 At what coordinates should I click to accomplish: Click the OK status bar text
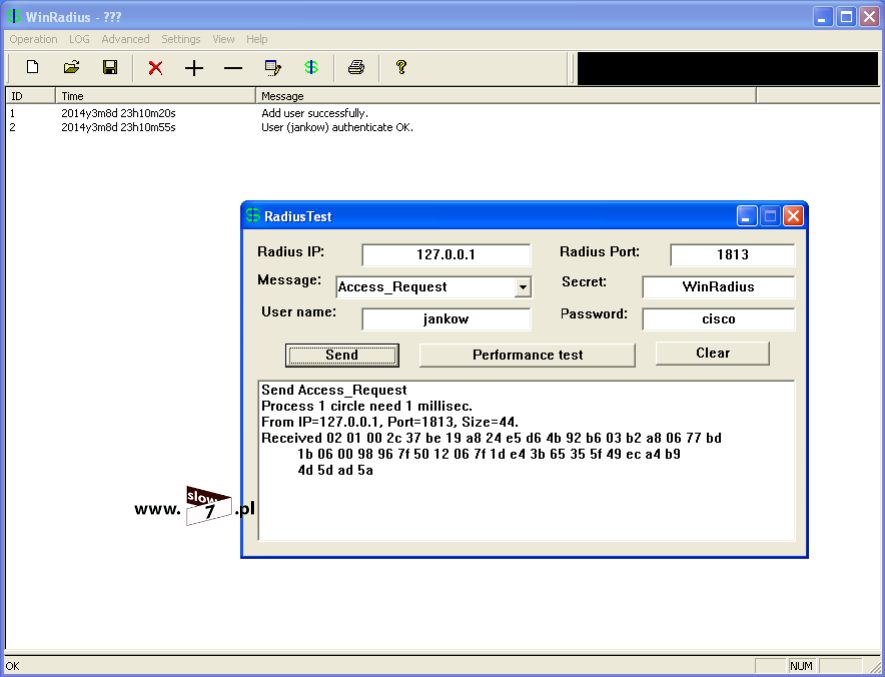pyautogui.click(x=12, y=666)
